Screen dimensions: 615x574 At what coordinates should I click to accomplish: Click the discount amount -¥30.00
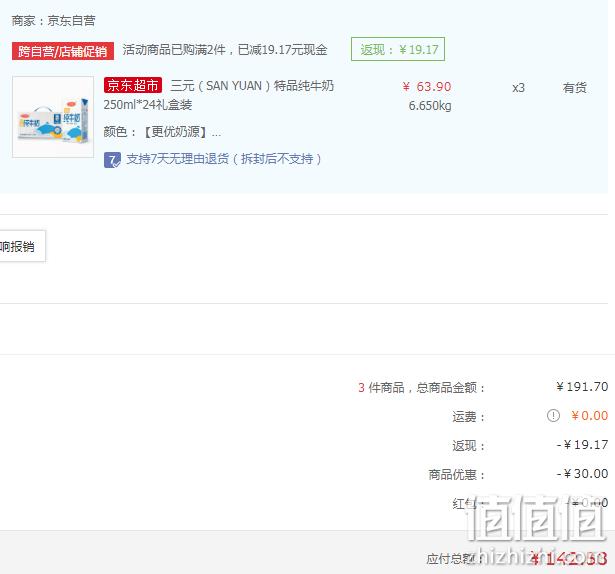click(582, 474)
